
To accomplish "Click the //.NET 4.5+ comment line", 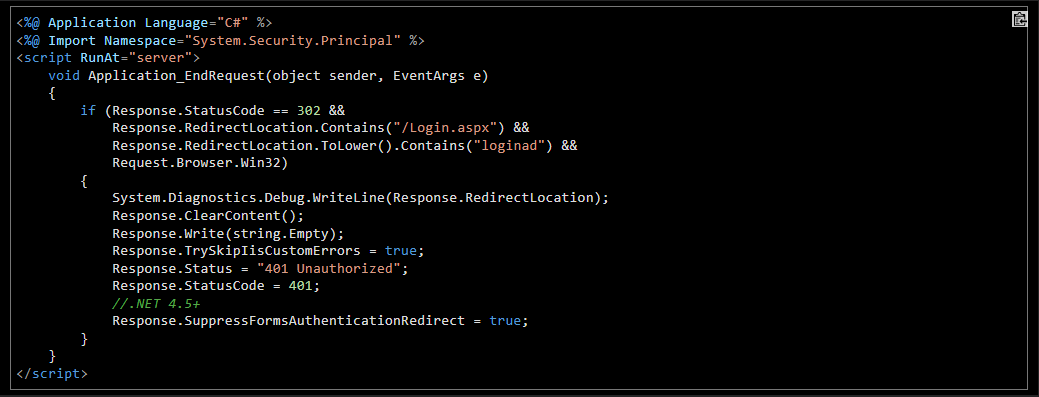I will (x=156, y=304).
